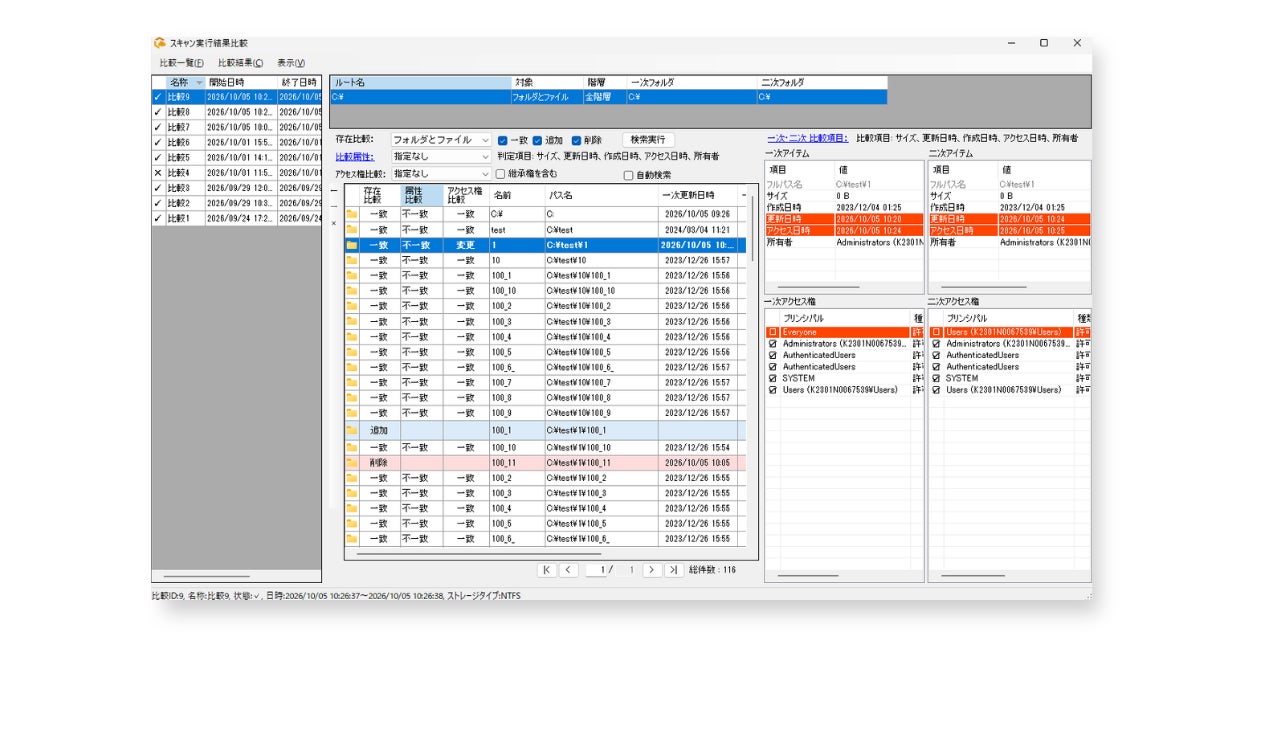Click the X status mark beside 比較4
The height and width of the screenshot is (740, 1280).
click(157, 173)
